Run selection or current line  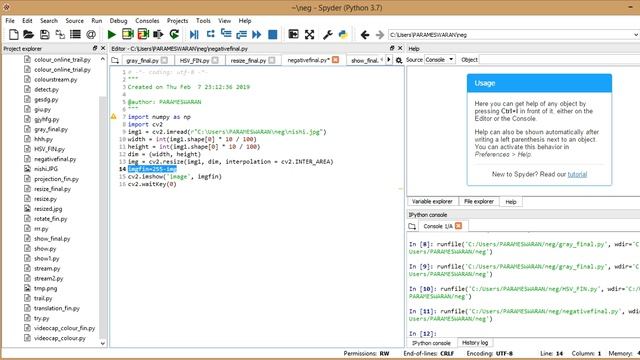click(158, 35)
